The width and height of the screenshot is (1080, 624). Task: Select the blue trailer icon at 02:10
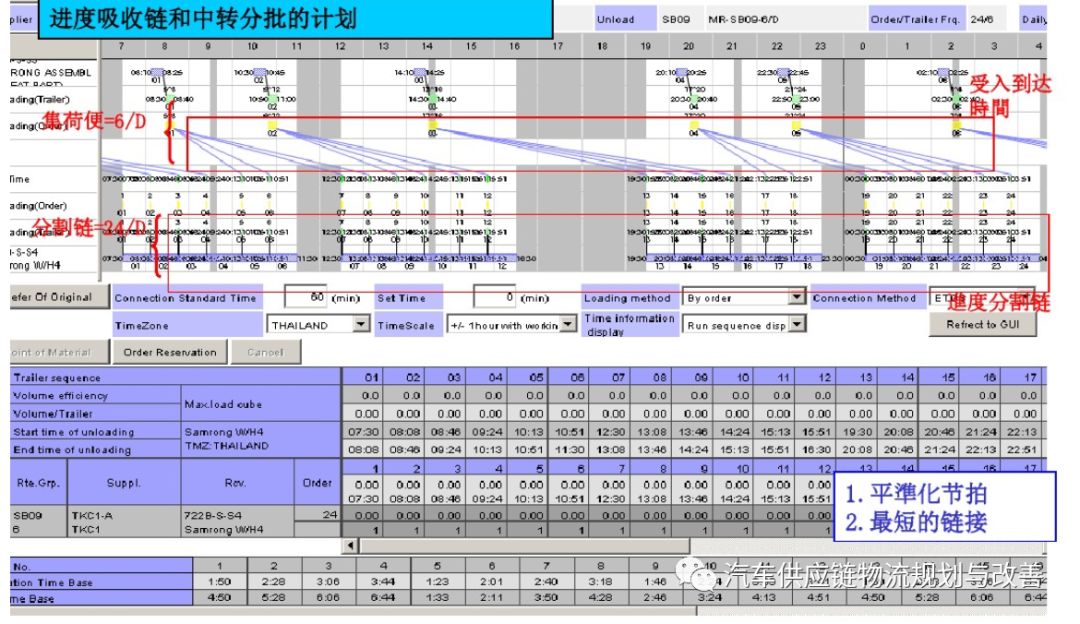click(x=945, y=72)
